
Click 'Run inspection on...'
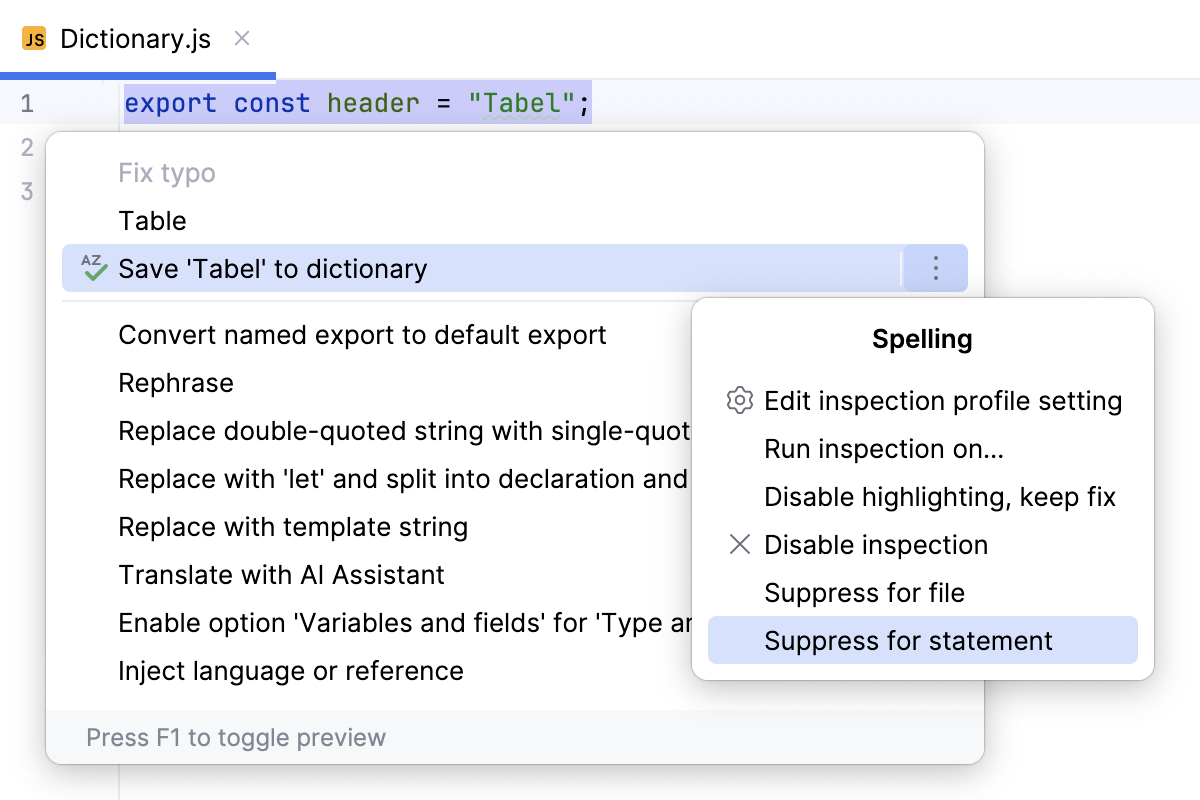coord(882,448)
